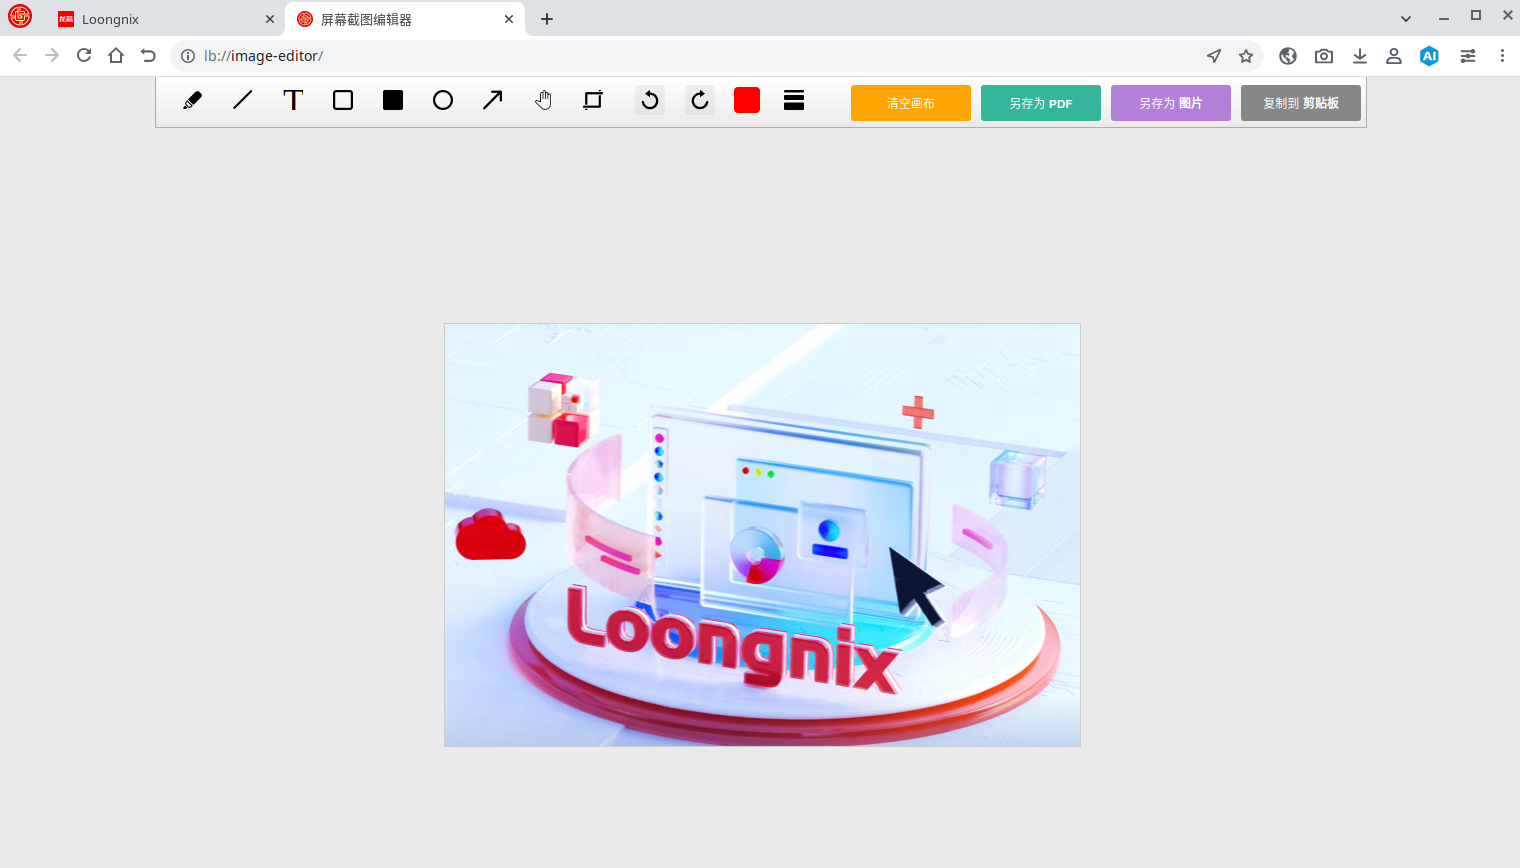Click the Loongnix browser logo
Viewport: 1520px width, 868px height.
[x=20, y=16]
